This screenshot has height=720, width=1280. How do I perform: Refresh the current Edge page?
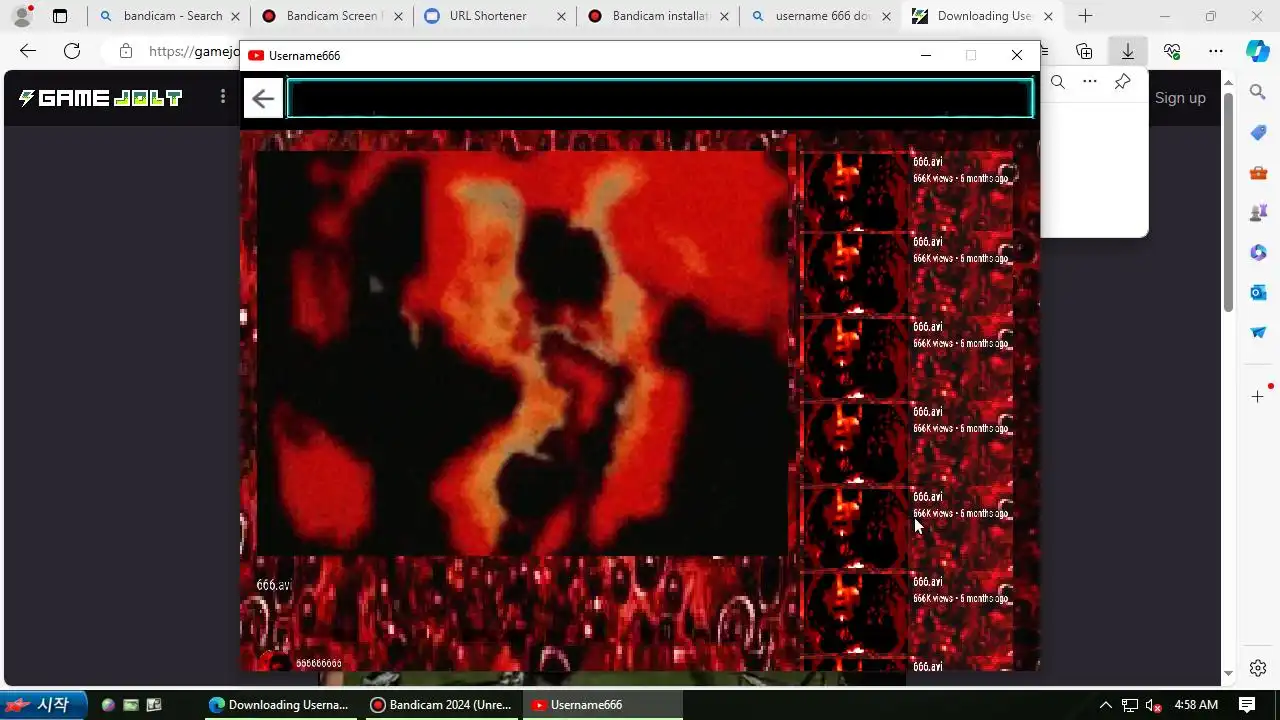point(72,51)
